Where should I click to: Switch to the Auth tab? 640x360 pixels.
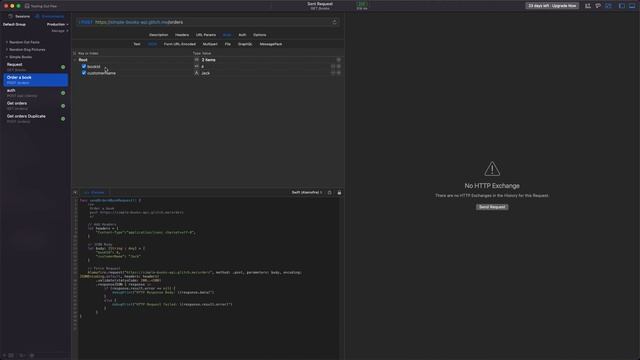(x=242, y=35)
